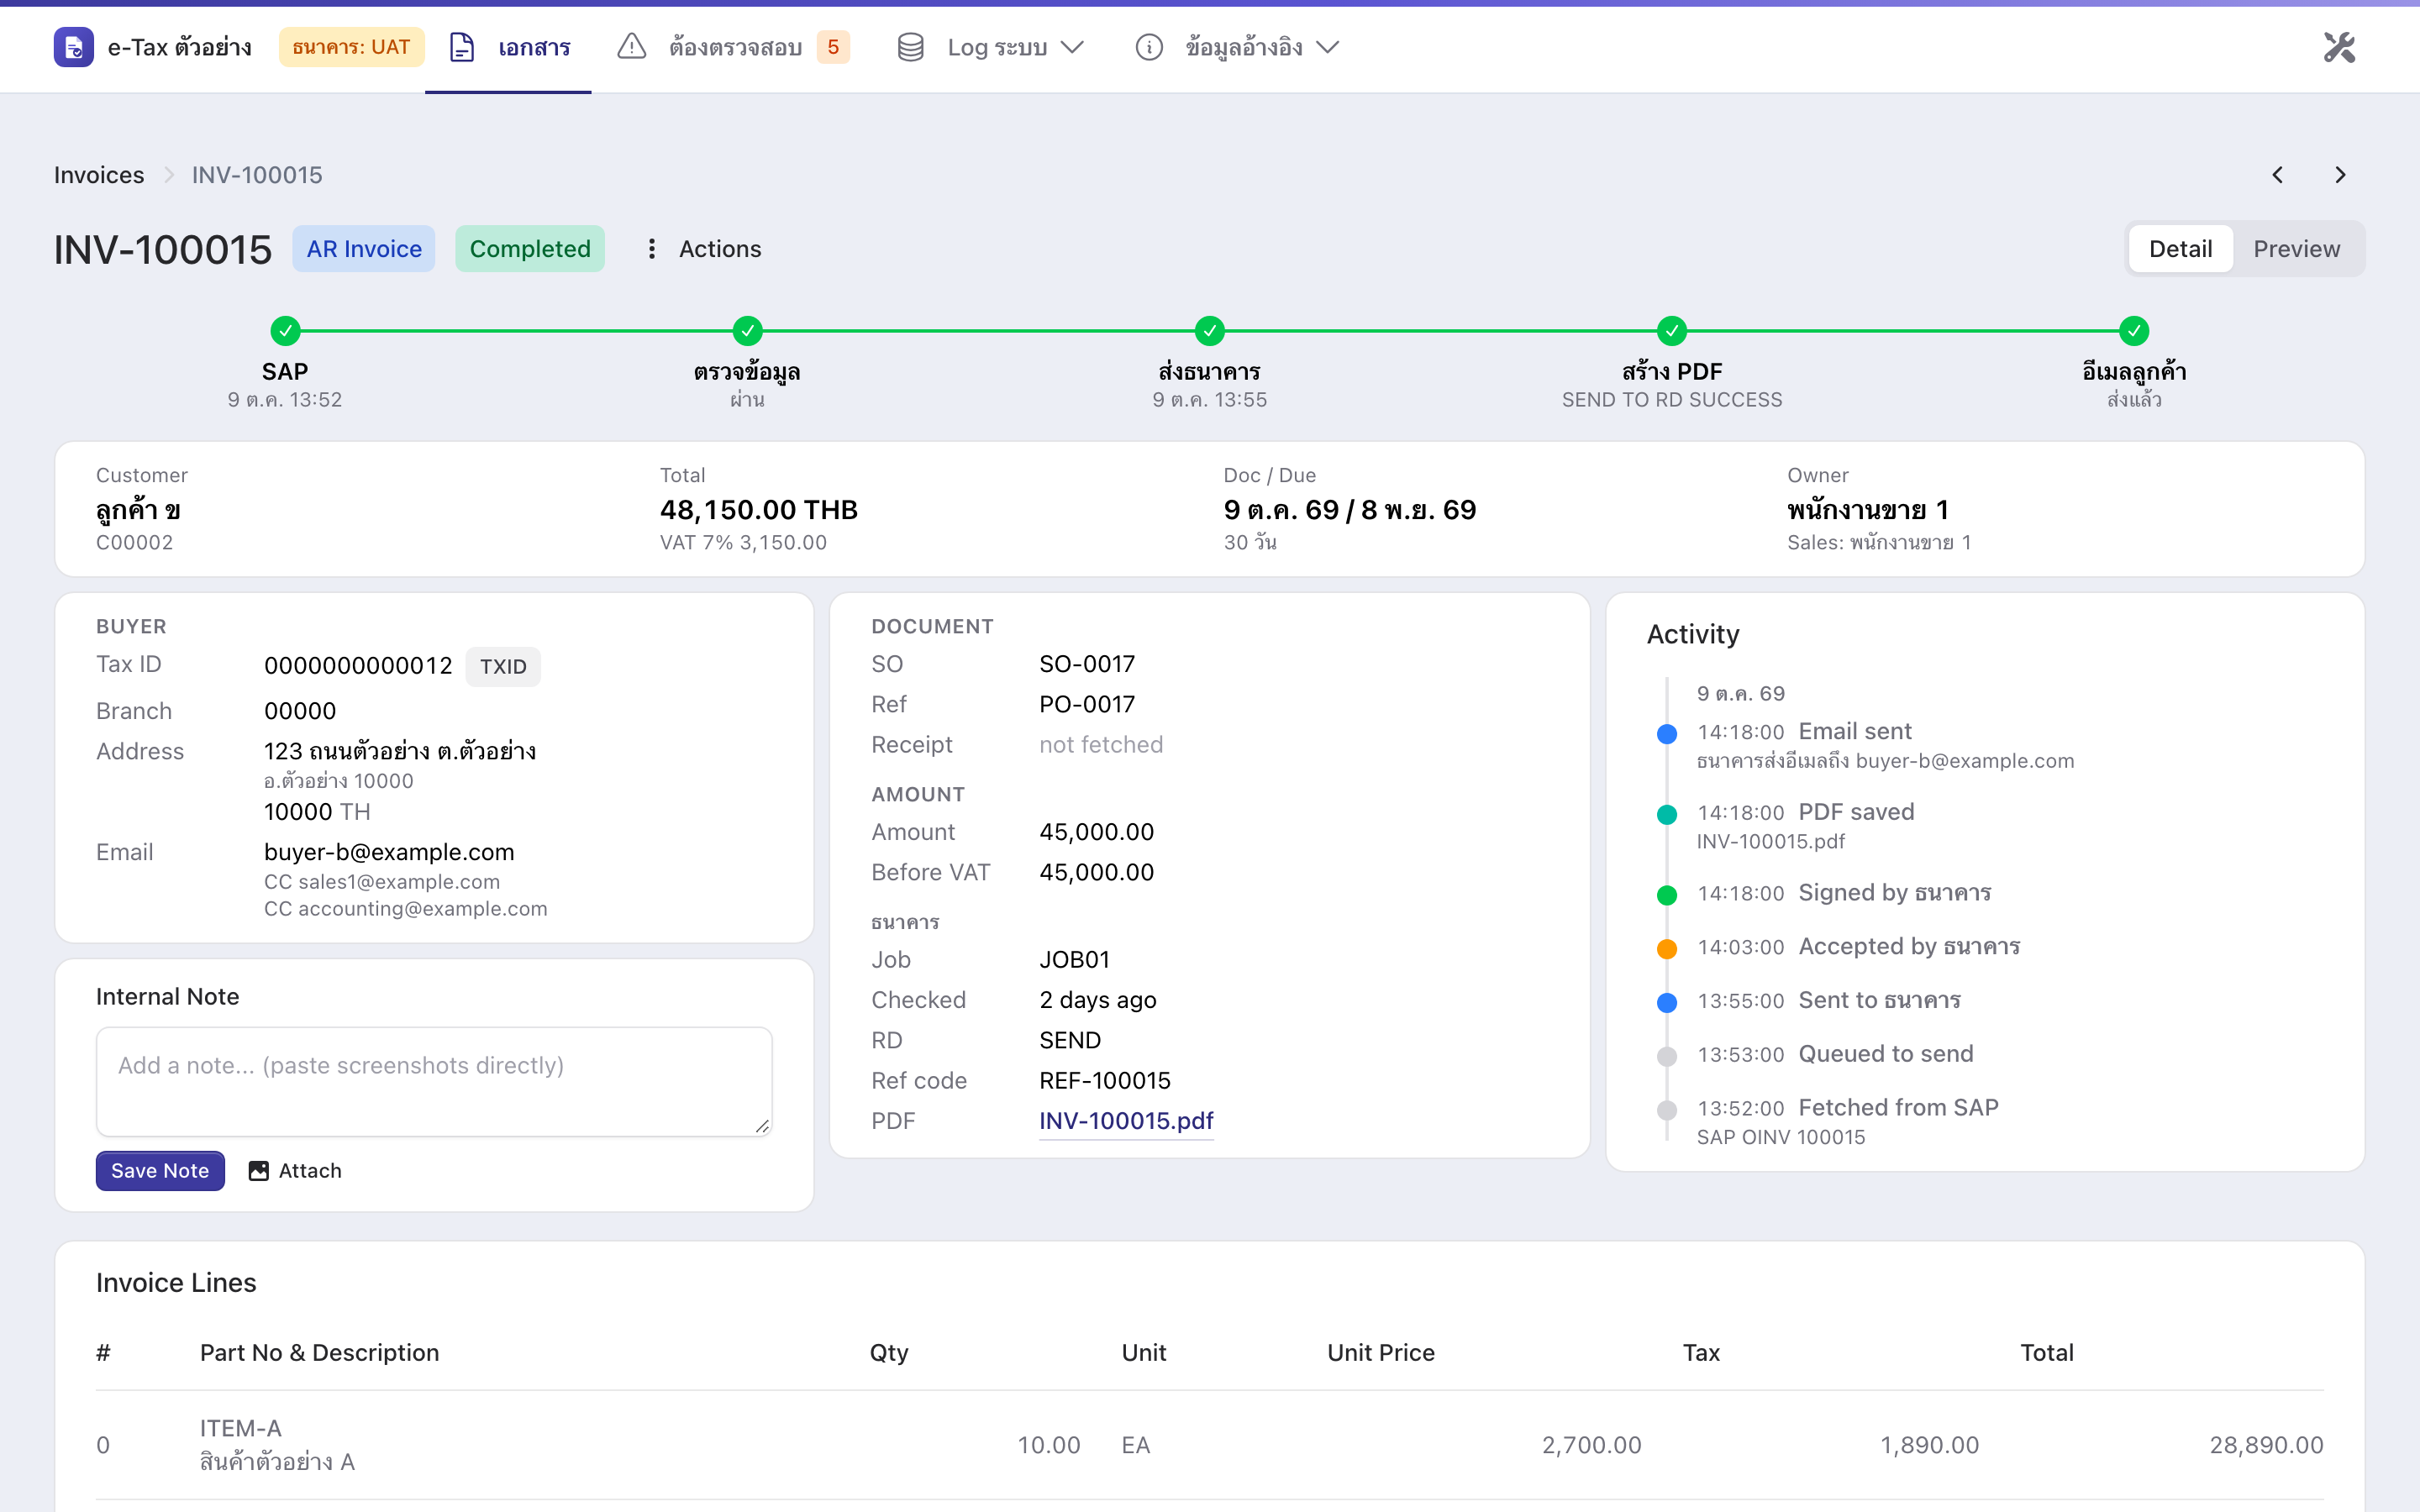
Task: Click the warning triangle icon for ต้องตรวจสอบ
Action: click(x=631, y=47)
